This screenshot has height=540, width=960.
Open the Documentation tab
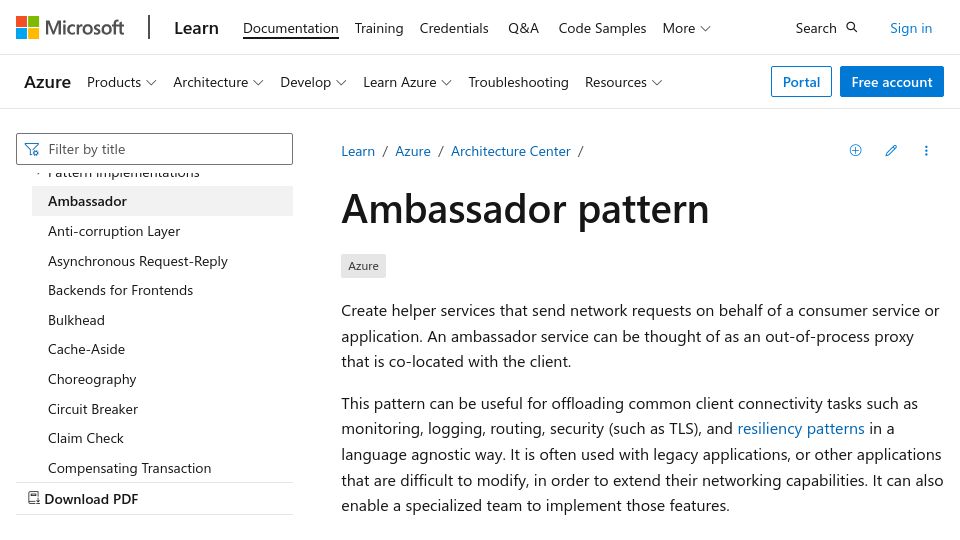coord(290,28)
